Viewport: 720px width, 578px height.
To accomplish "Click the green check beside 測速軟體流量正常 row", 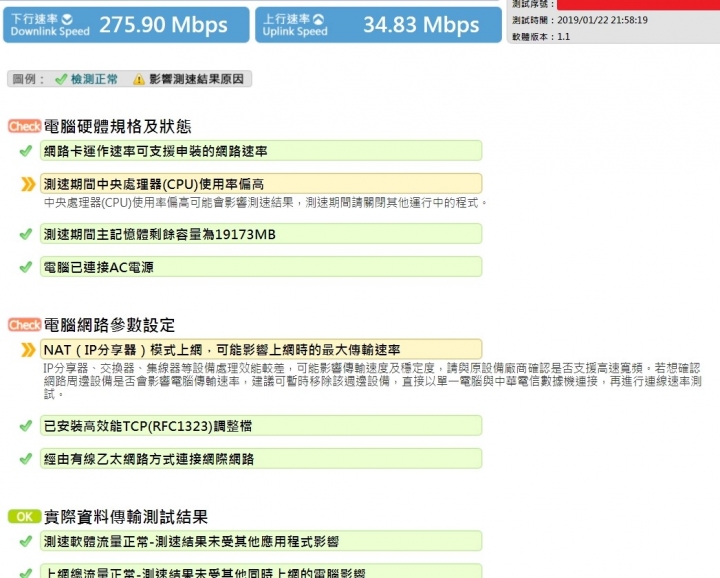I will (26, 541).
